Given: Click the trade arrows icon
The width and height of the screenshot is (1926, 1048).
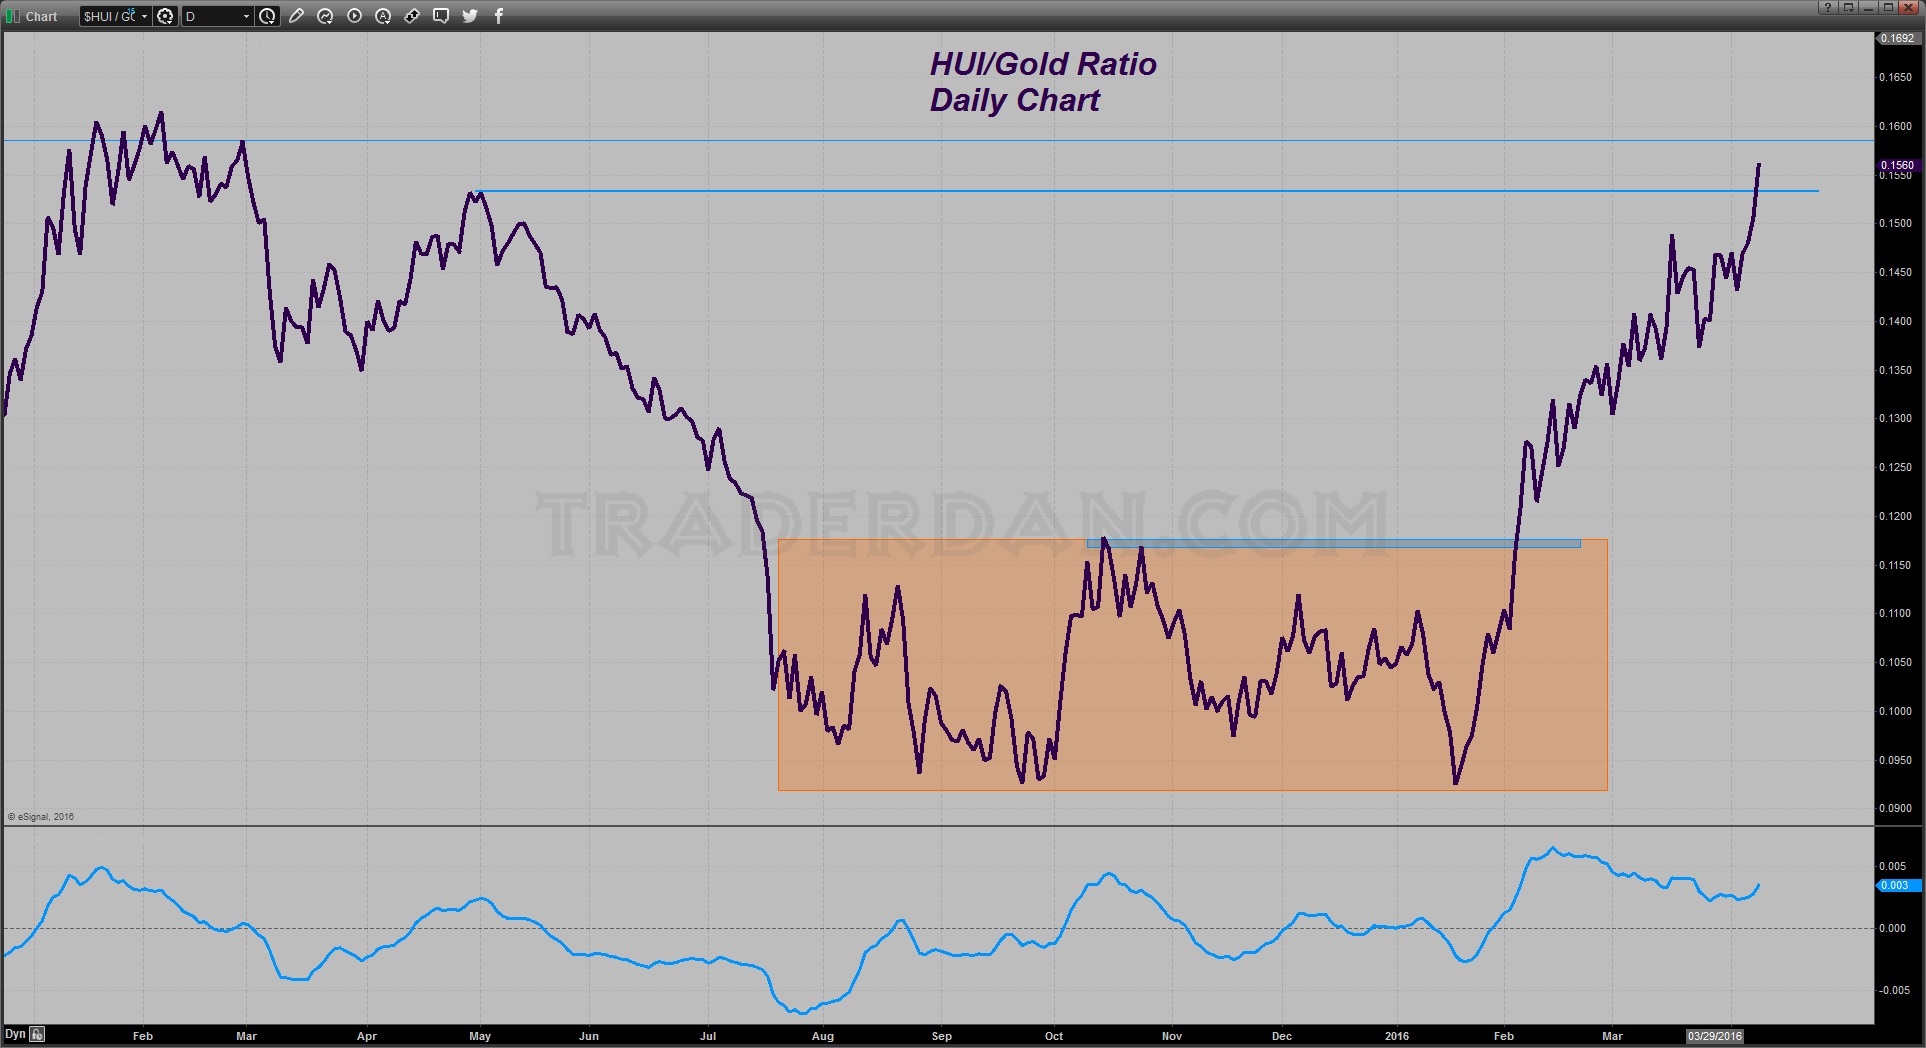Looking at the screenshot, I should [412, 16].
